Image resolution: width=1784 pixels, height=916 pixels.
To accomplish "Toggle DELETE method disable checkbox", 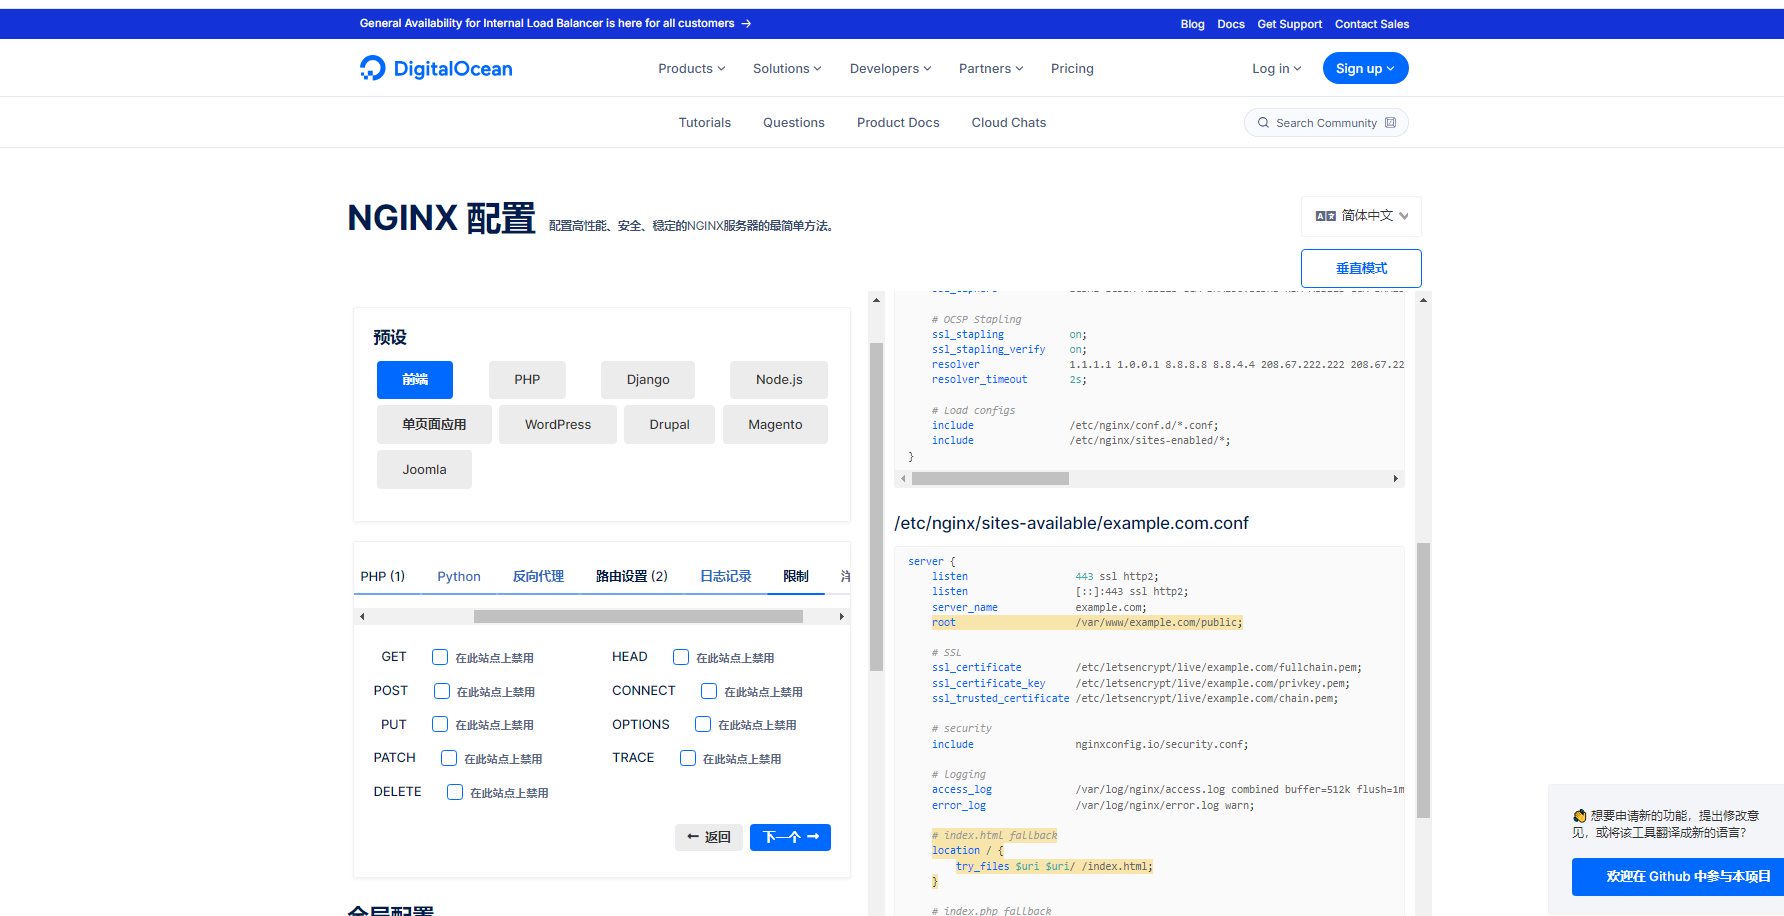I will 455,792.
